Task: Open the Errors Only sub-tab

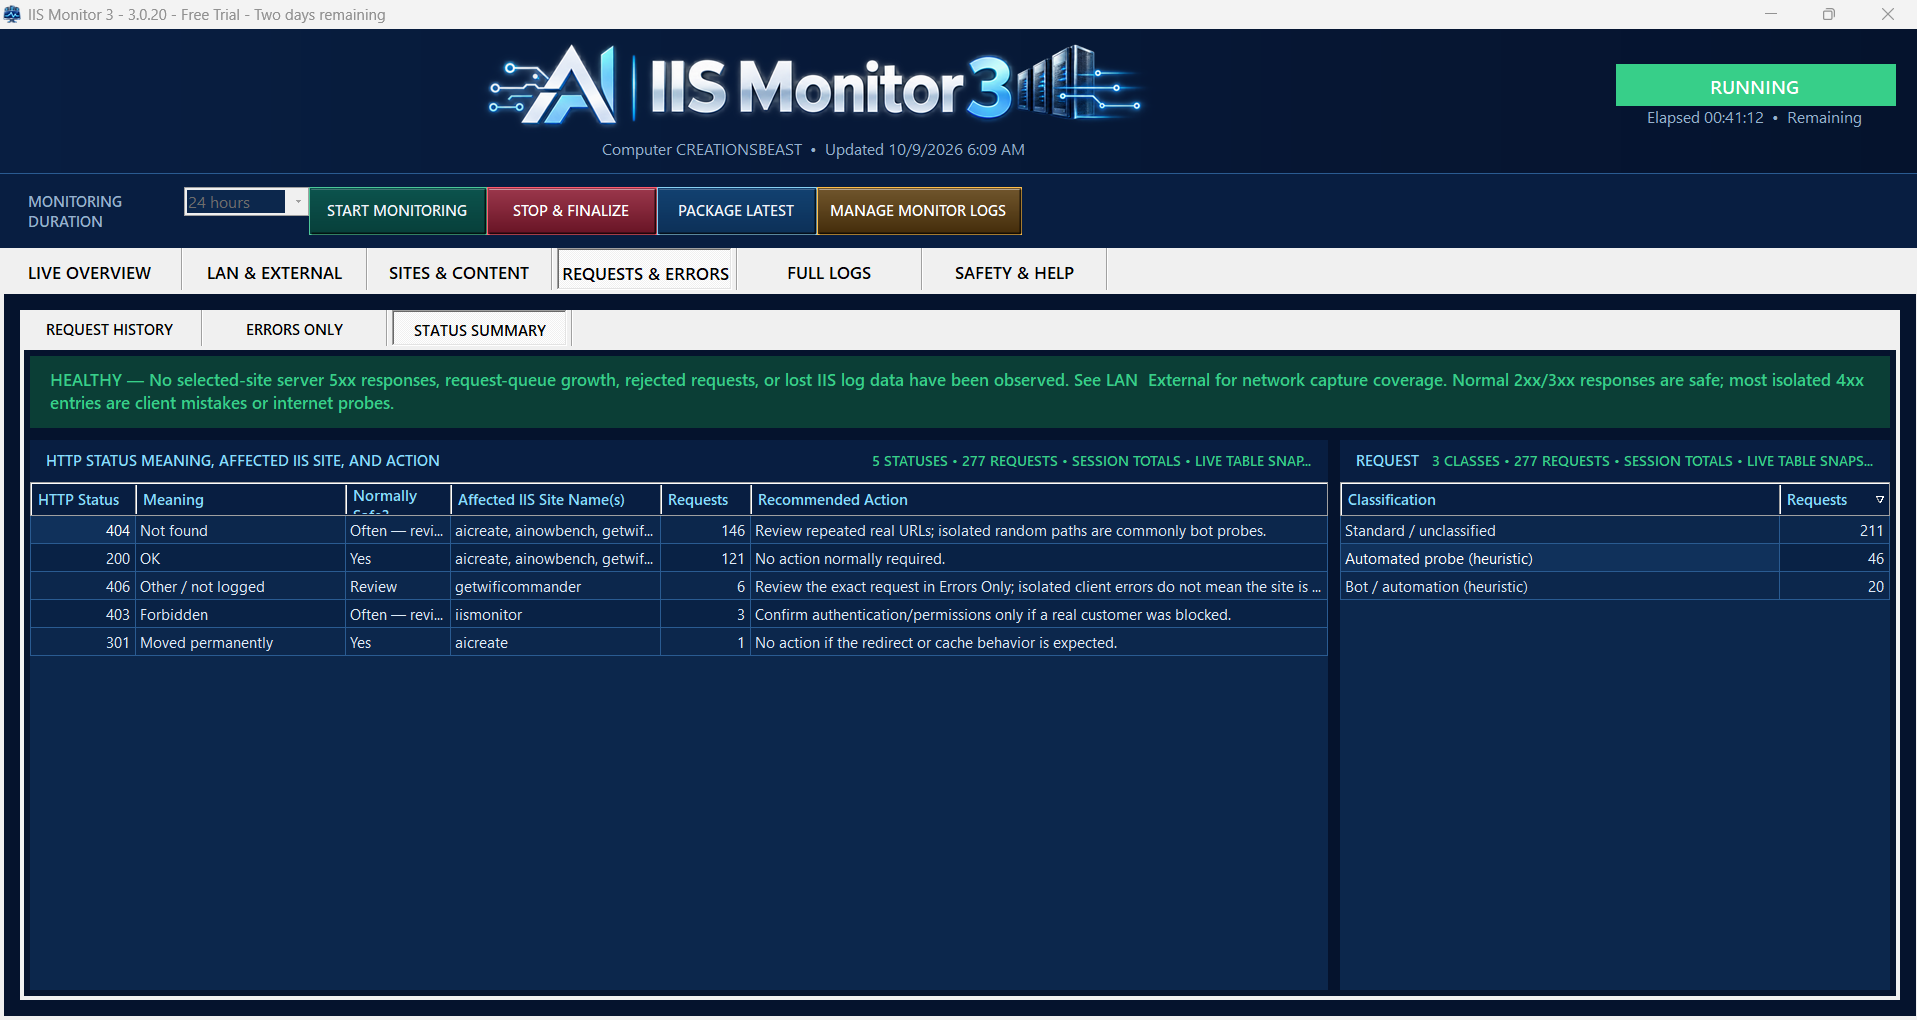Action: coord(294,330)
